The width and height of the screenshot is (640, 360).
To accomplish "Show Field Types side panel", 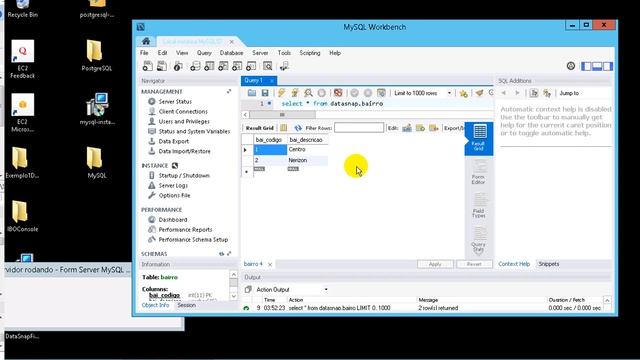I will [x=479, y=206].
